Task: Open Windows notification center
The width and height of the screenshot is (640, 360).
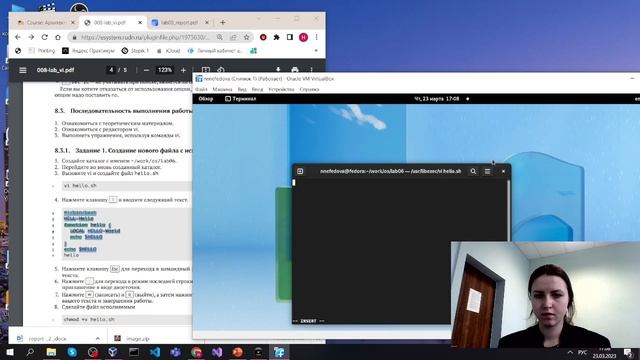Action: click(629, 352)
